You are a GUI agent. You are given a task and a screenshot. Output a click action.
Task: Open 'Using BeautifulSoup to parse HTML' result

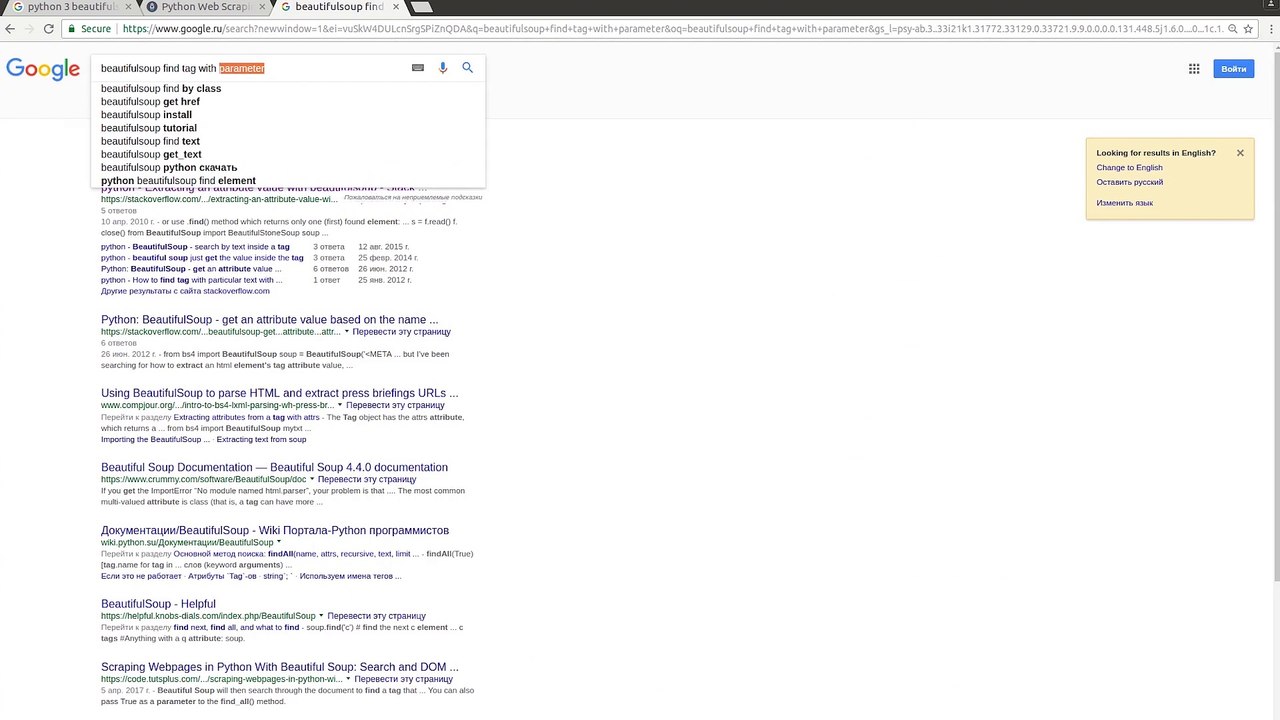pyautogui.click(x=279, y=394)
